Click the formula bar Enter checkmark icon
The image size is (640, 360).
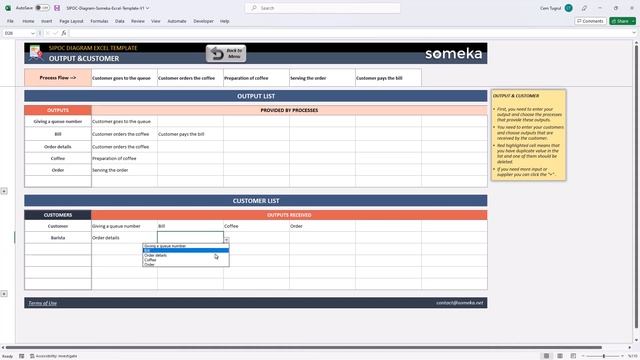click(x=56, y=33)
